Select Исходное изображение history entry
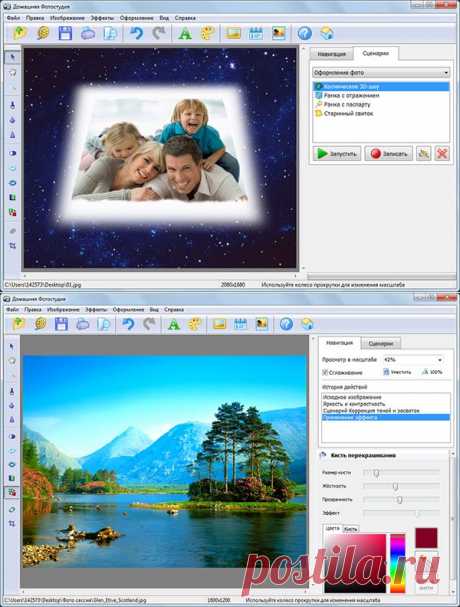The width and height of the screenshot is (460, 607). (x=386, y=397)
